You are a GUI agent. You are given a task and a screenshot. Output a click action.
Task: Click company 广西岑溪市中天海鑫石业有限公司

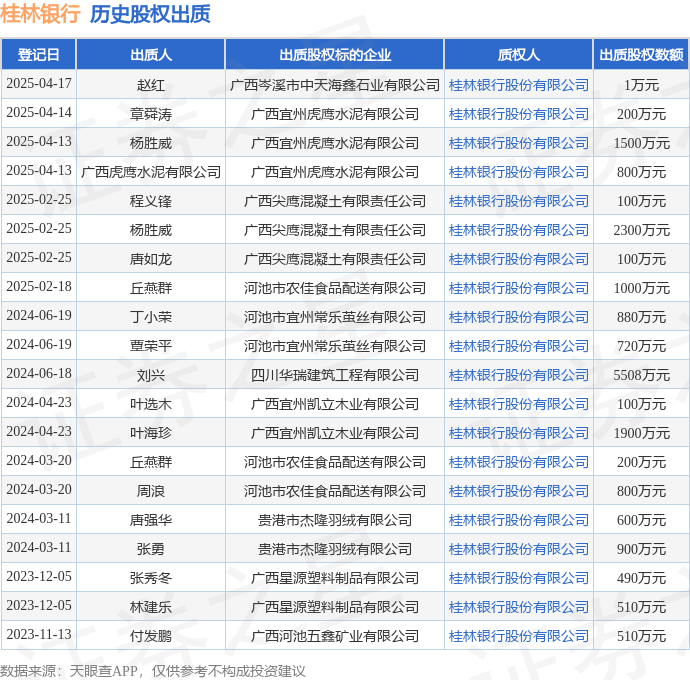coord(335,85)
